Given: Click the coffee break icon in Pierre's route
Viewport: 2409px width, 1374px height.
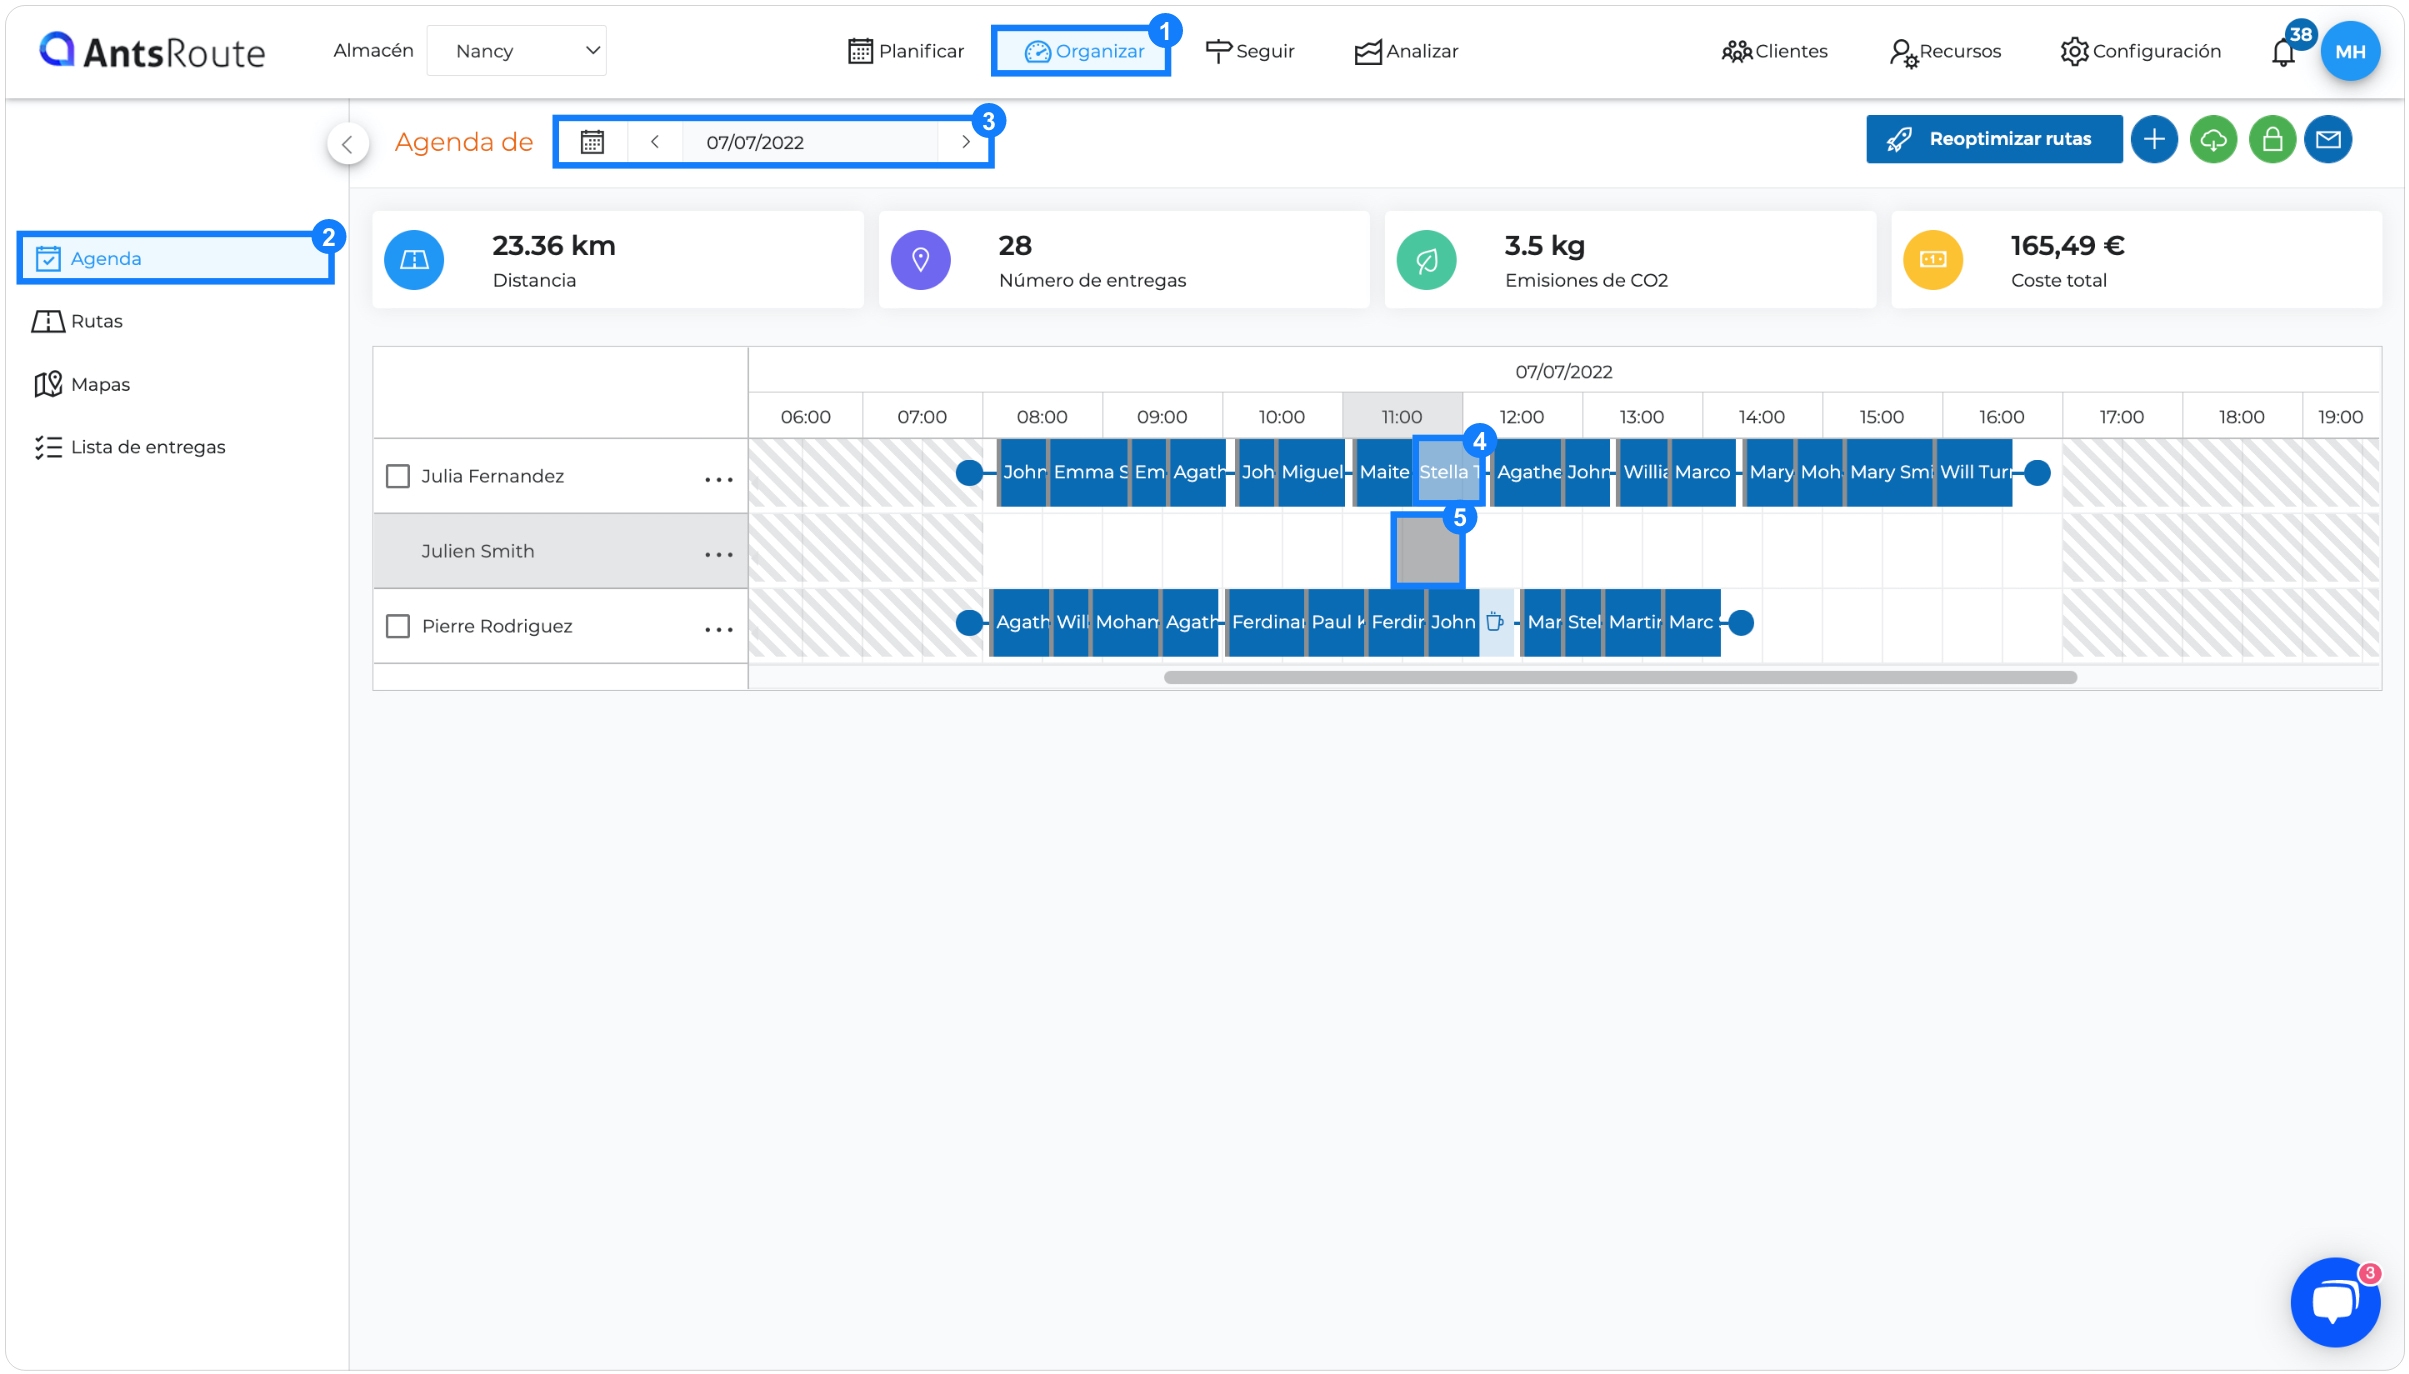Looking at the screenshot, I should (x=1495, y=622).
